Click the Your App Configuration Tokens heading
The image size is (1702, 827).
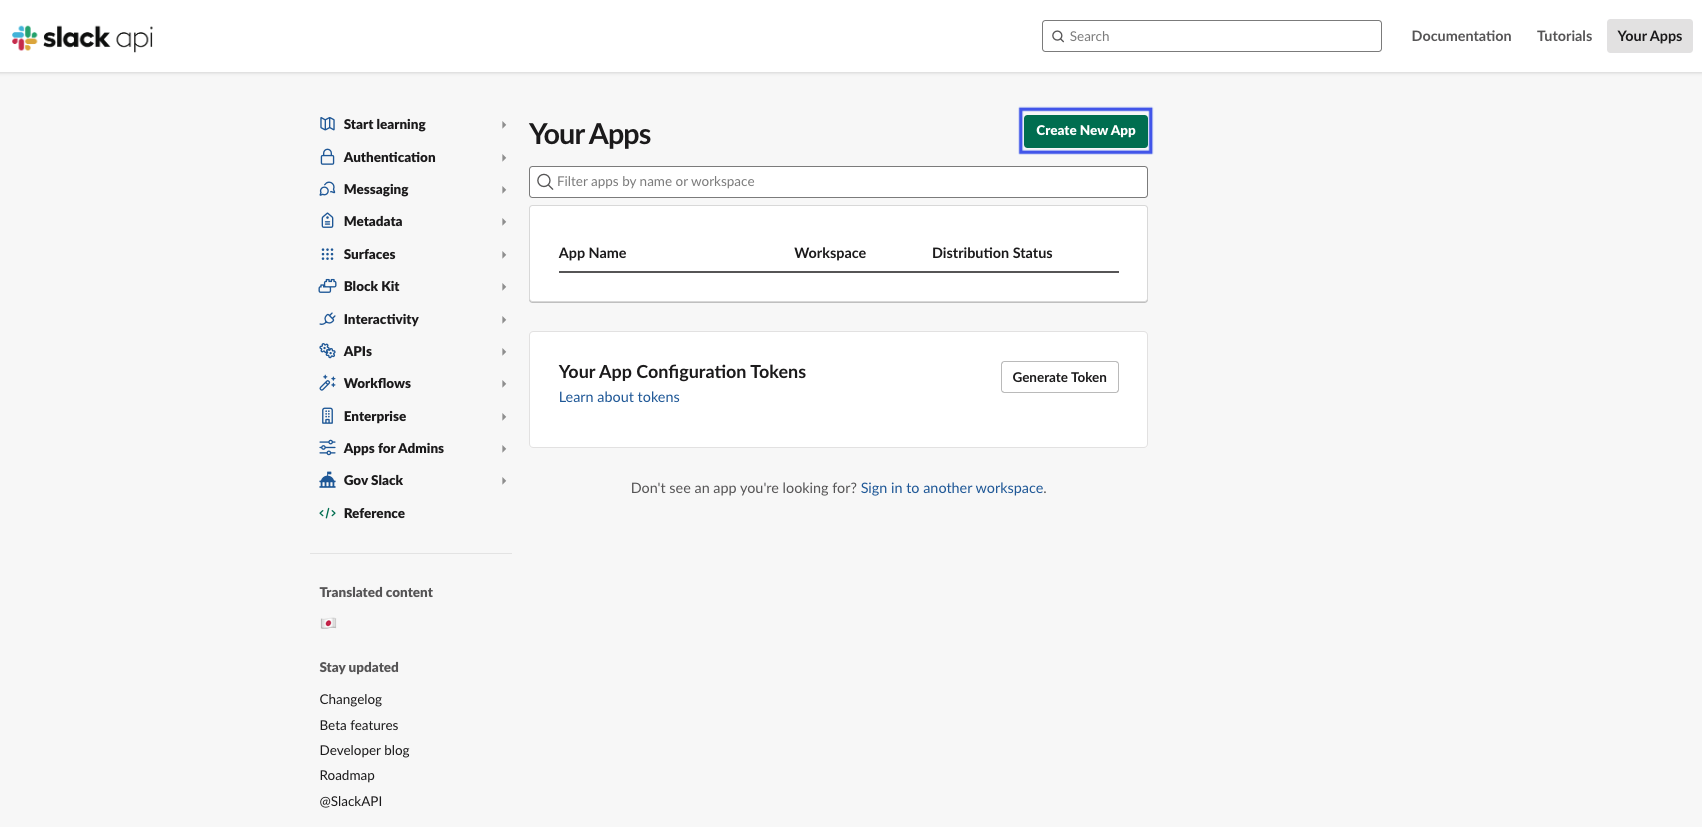(682, 372)
